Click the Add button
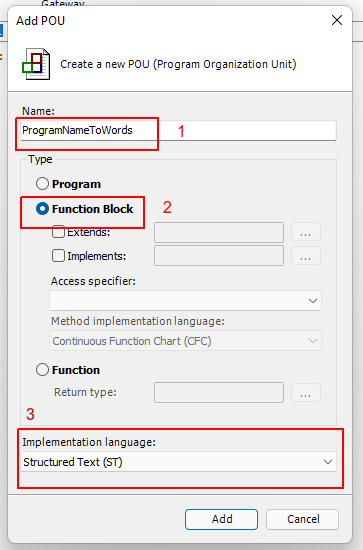The image size is (363, 550). click(x=222, y=519)
